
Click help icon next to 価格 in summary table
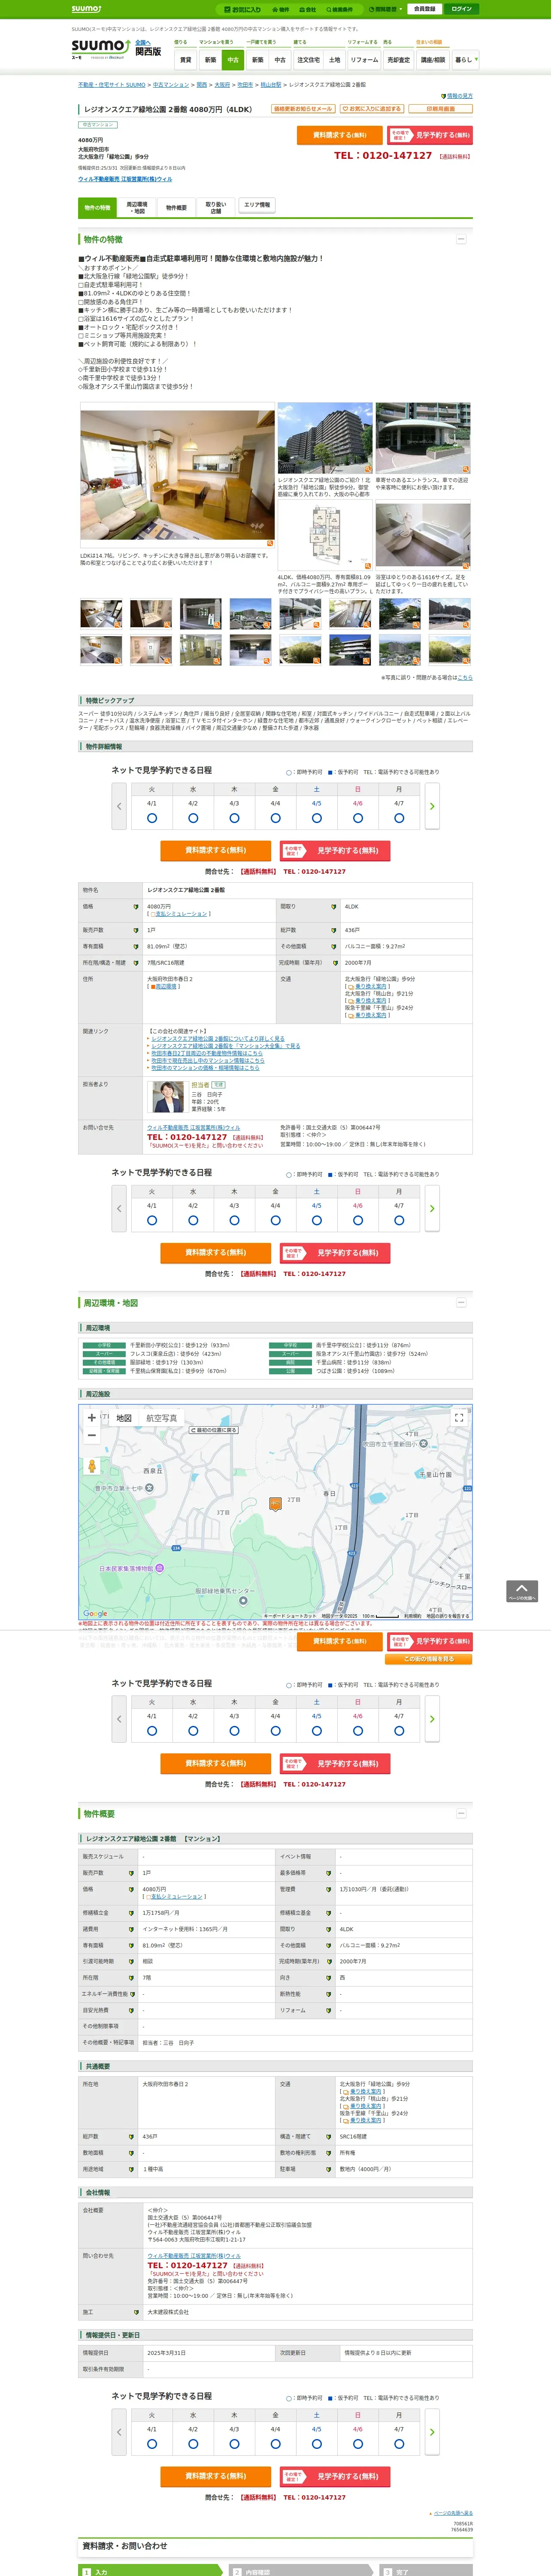[x=136, y=907]
